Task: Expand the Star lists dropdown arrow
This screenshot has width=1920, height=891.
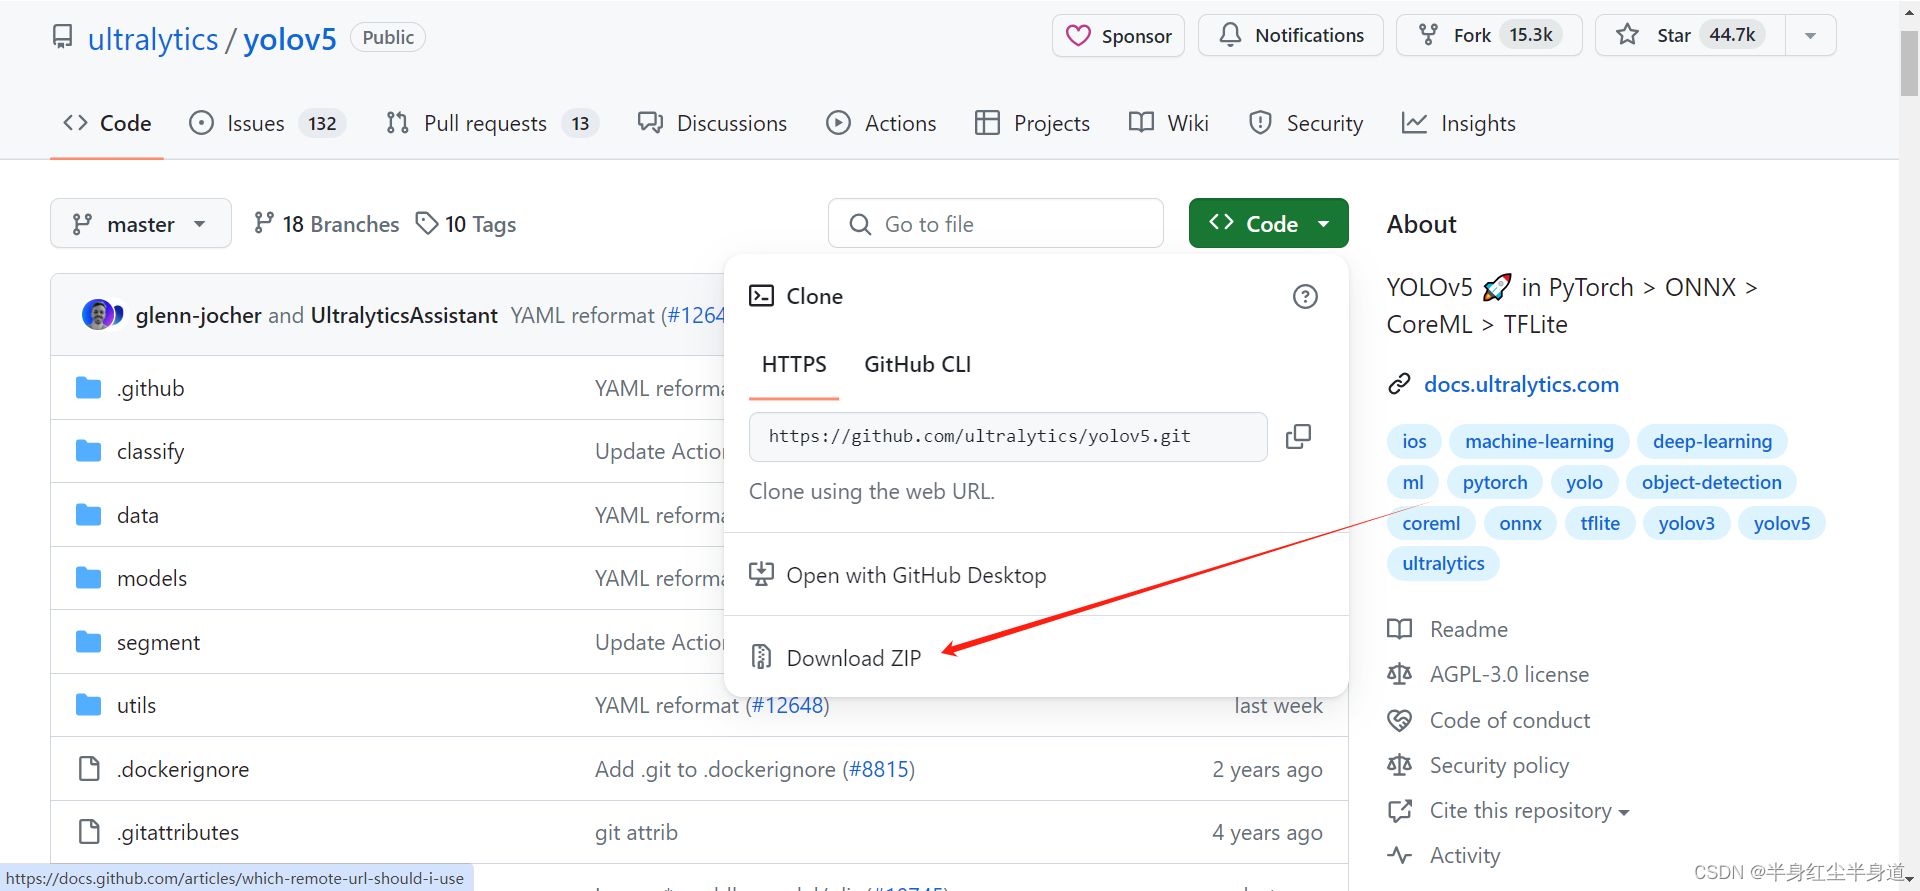Action: [x=1810, y=36]
